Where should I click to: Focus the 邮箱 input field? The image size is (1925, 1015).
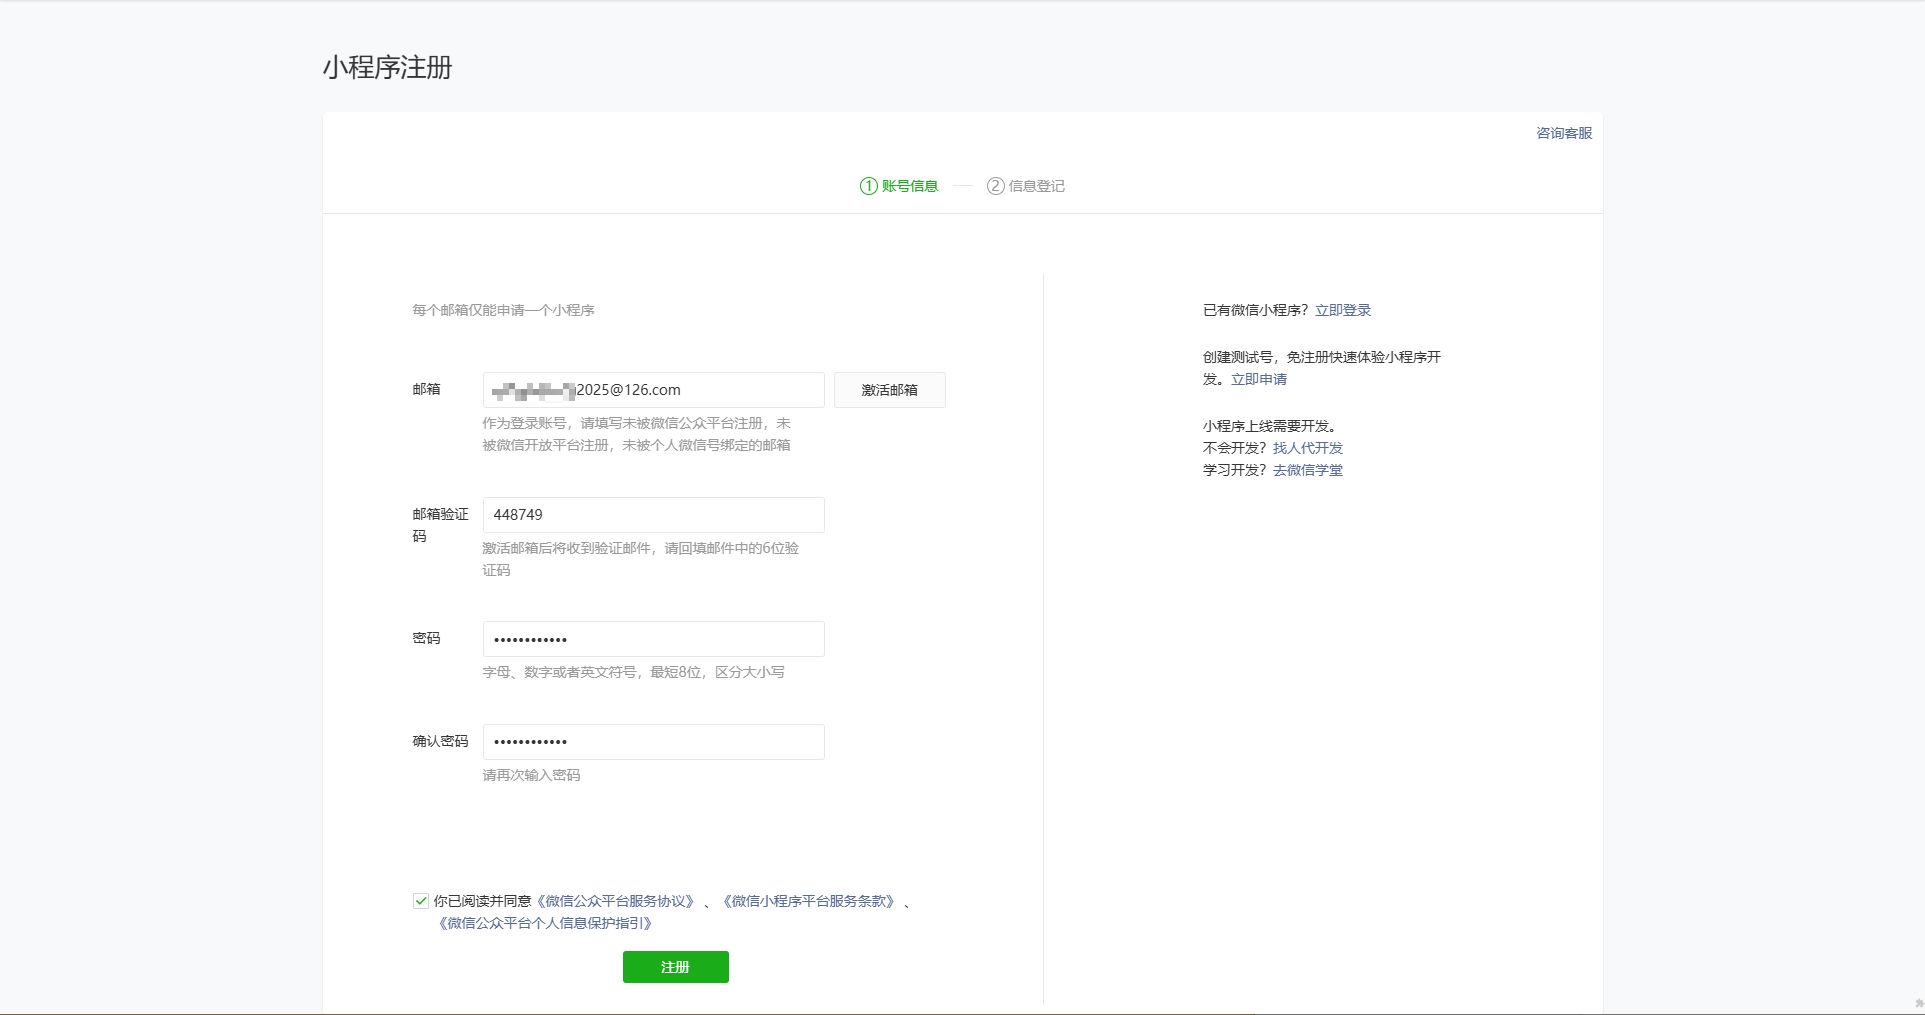point(653,390)
